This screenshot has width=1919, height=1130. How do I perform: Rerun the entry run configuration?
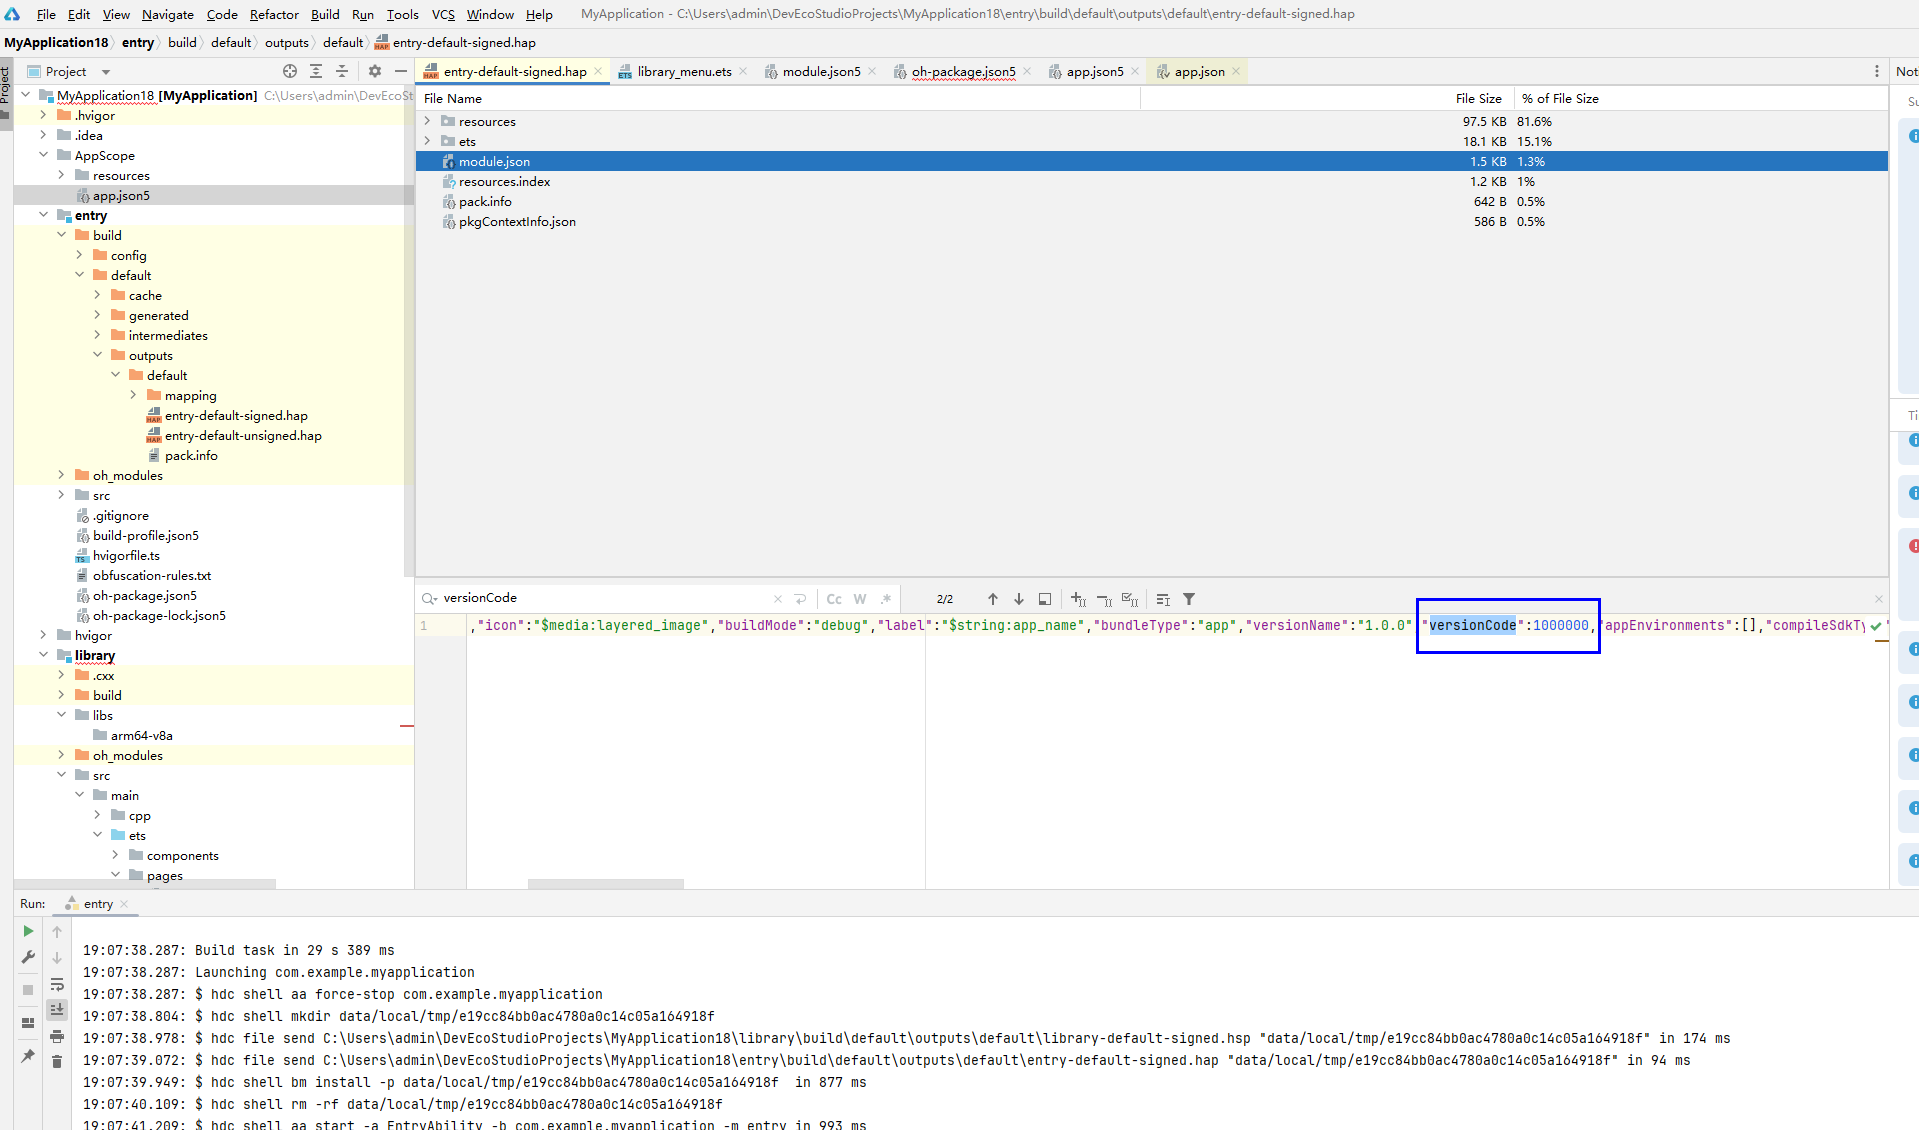tap(28, 931)
